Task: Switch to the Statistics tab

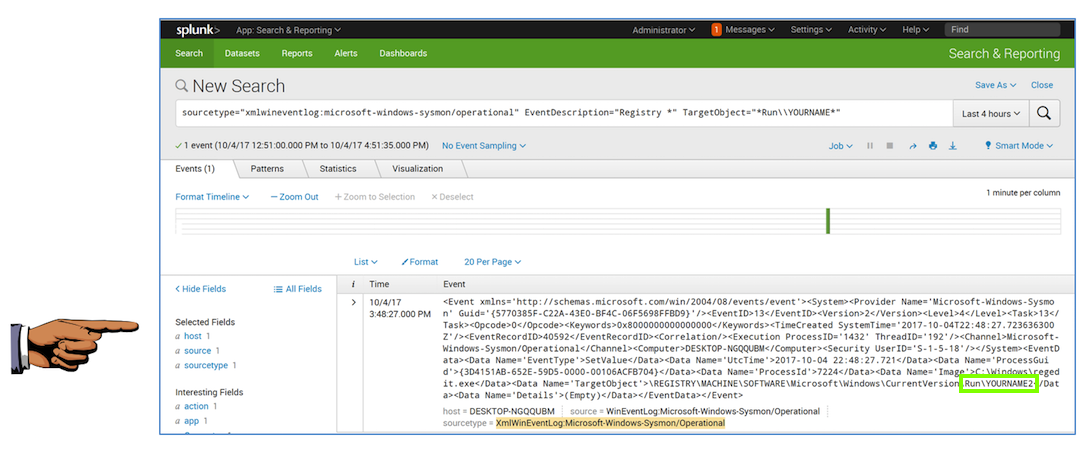Action: (x=338, y=169)
